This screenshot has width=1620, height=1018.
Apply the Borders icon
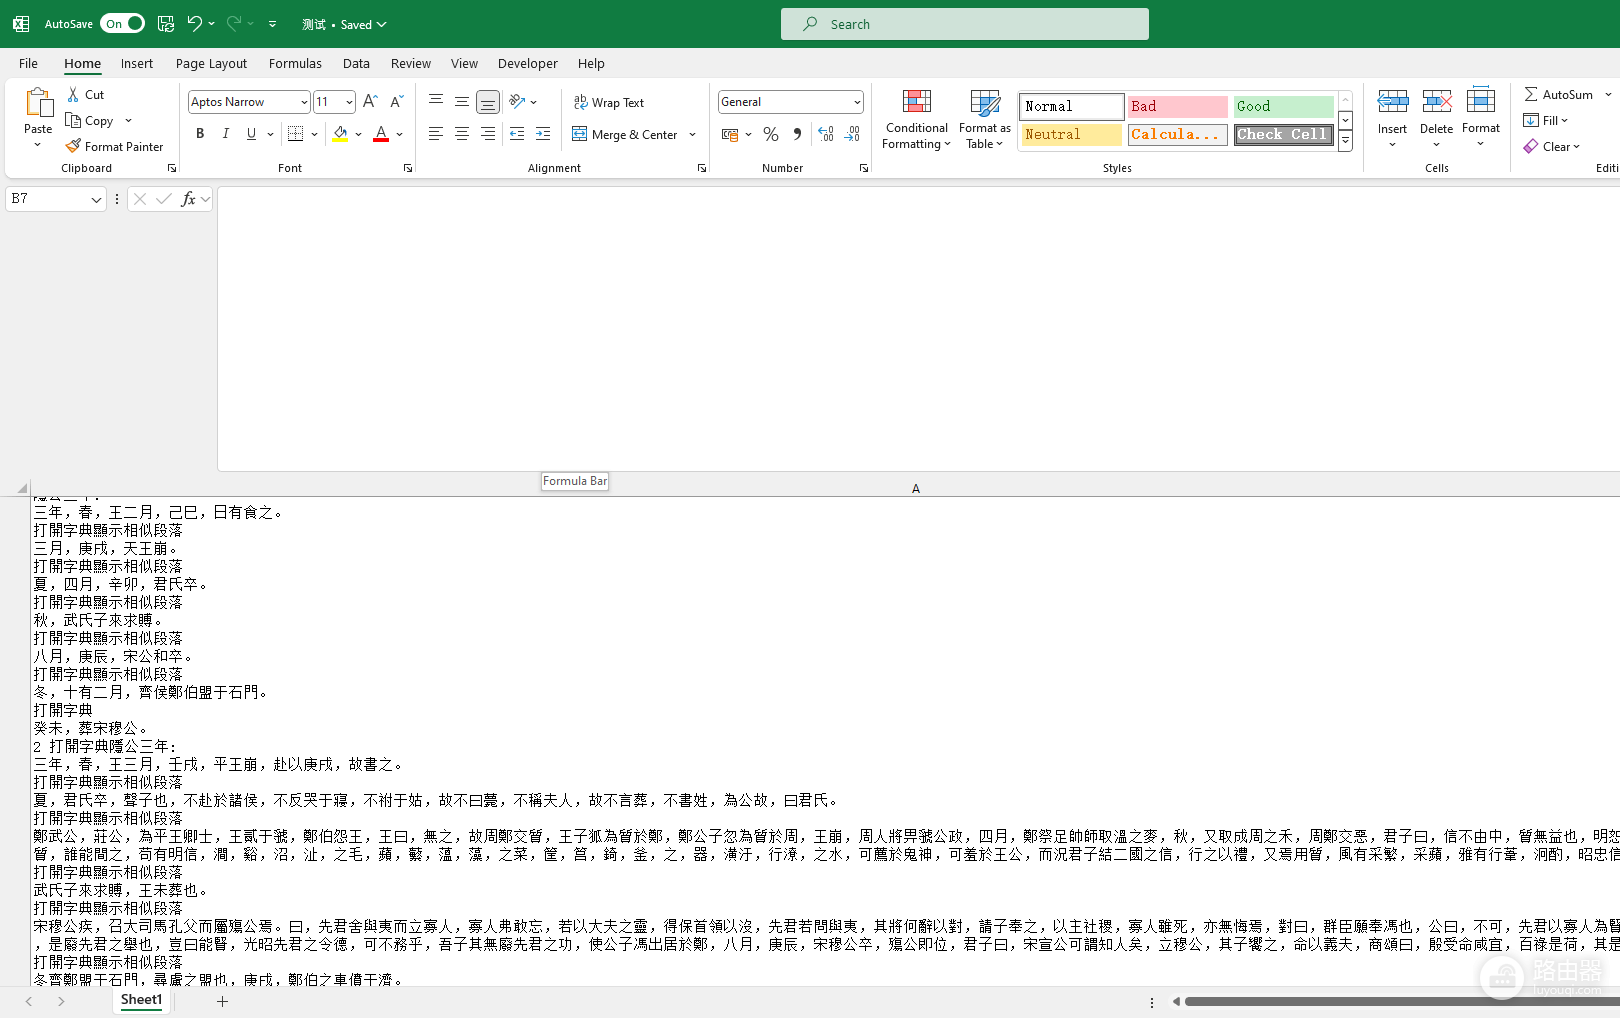[295, 133]
